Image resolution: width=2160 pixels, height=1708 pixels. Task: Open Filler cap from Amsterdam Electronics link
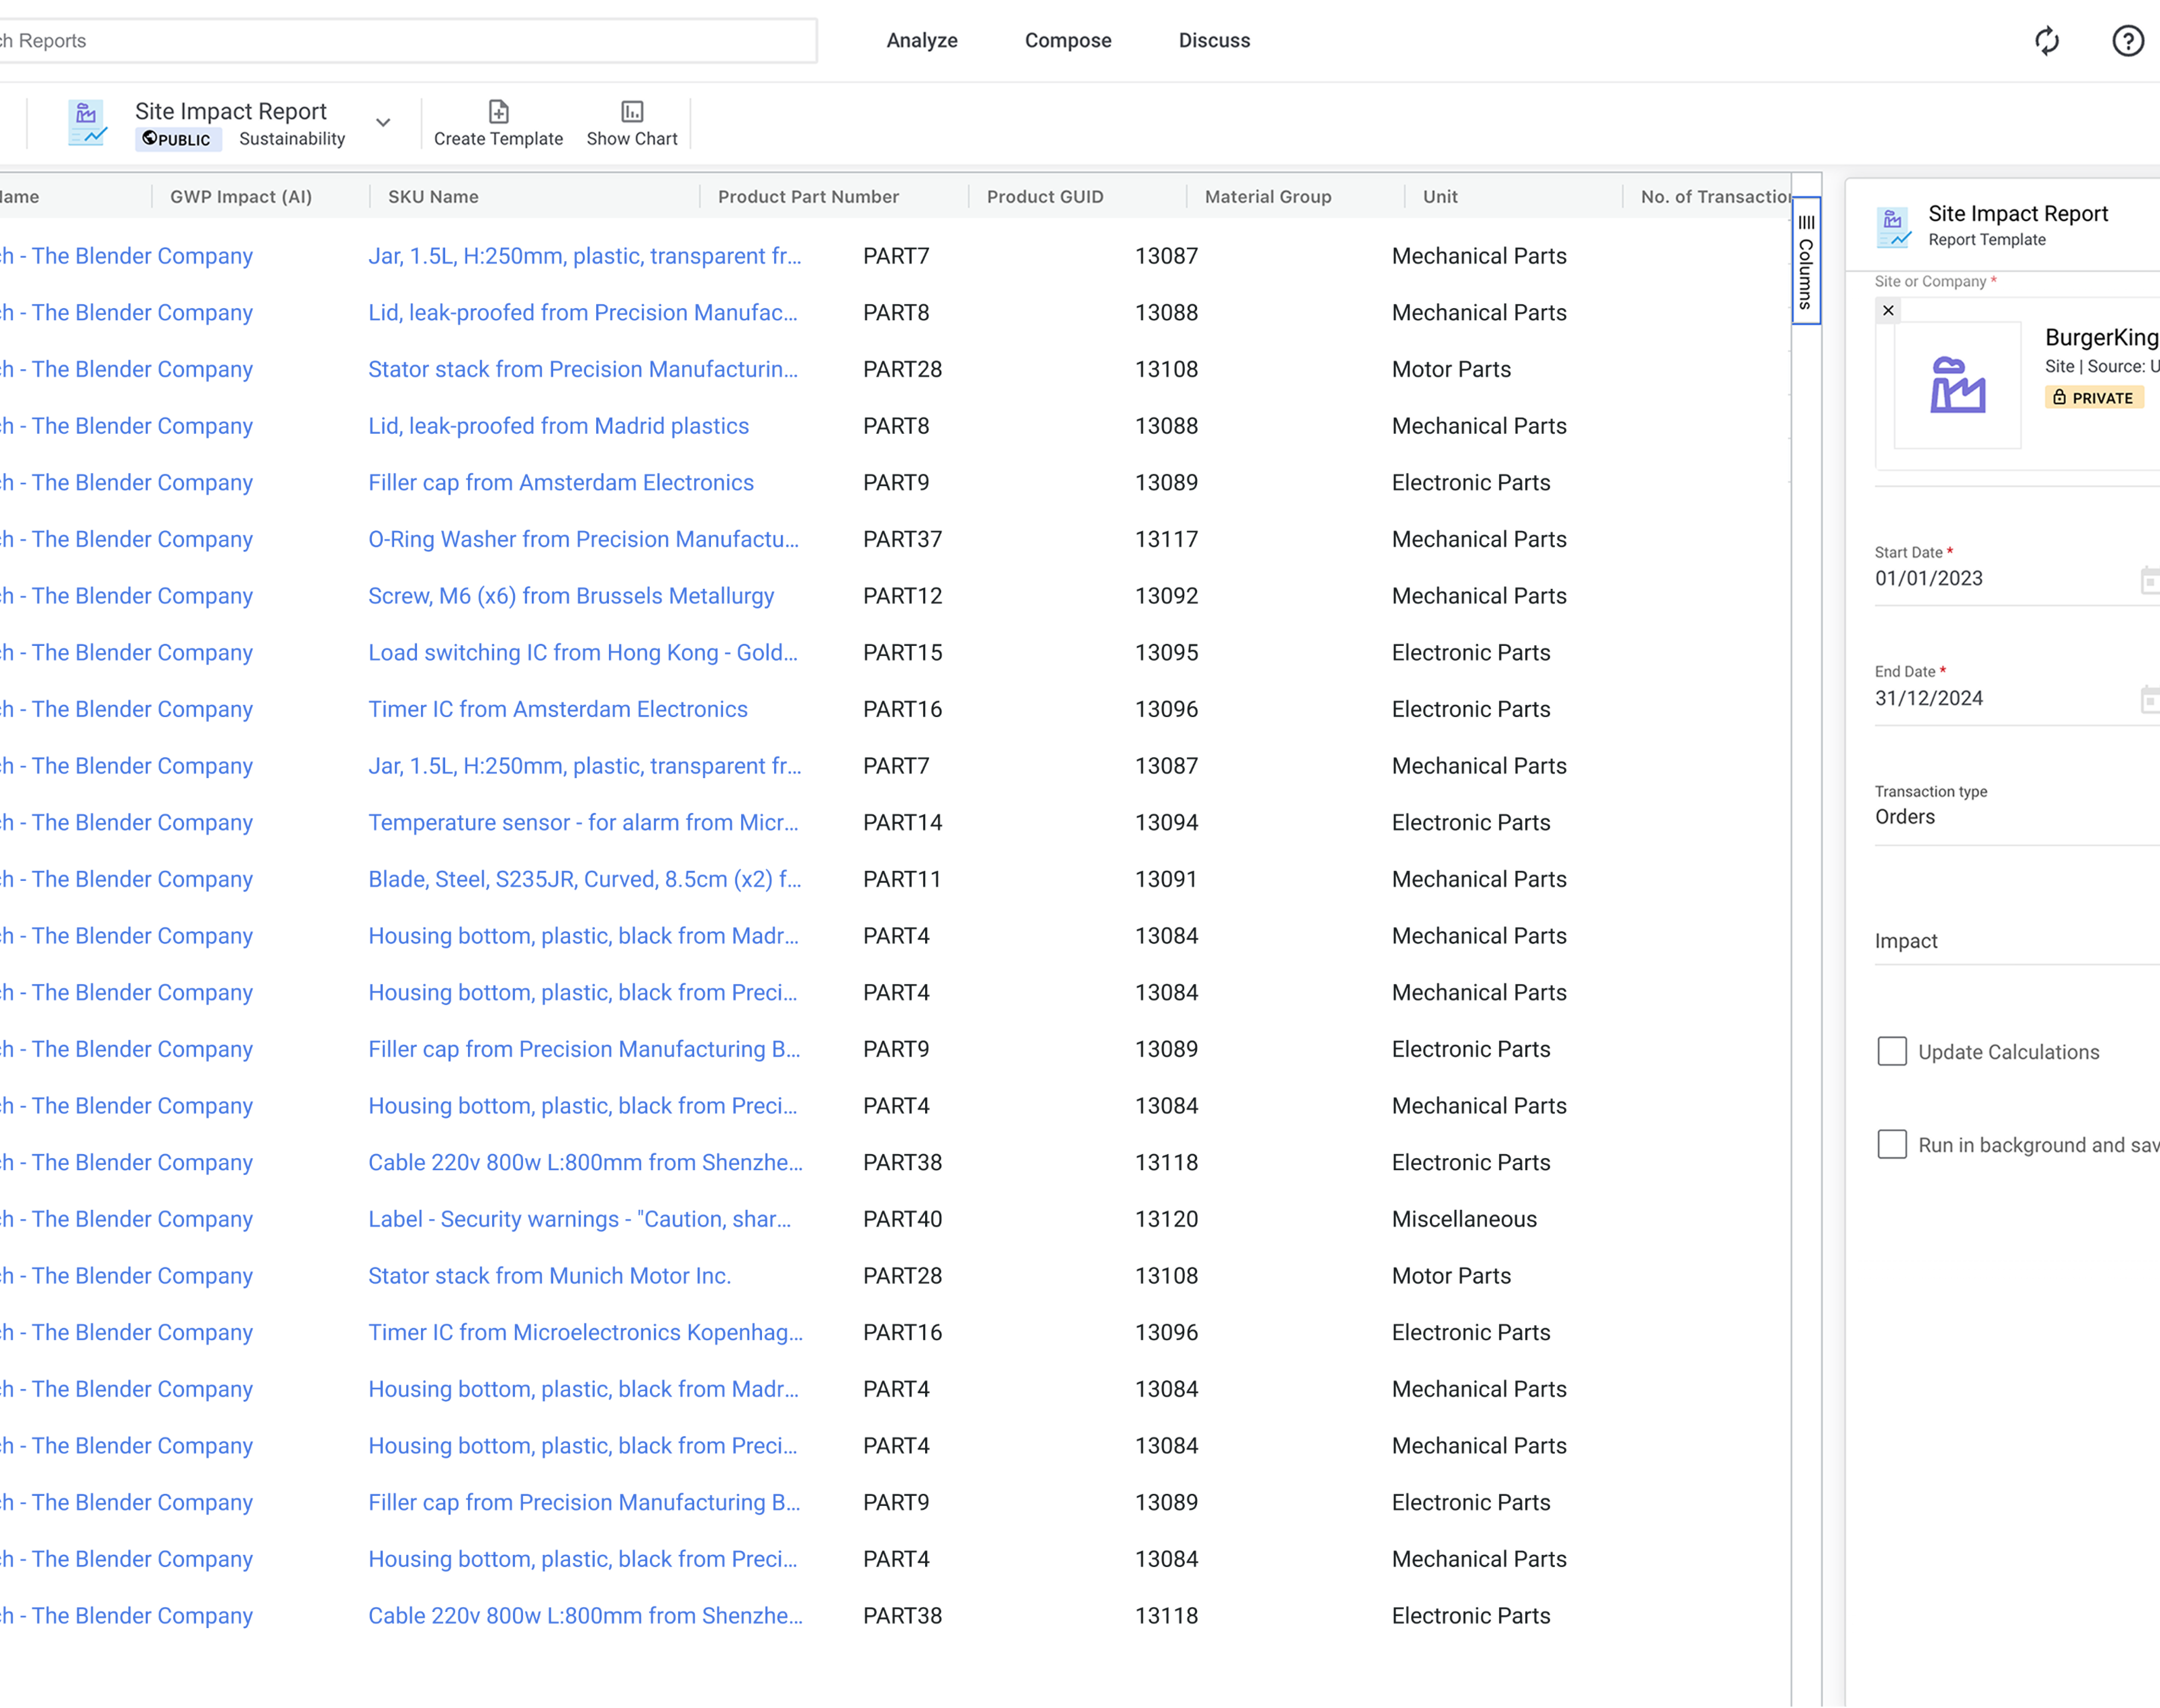point(561,483)
